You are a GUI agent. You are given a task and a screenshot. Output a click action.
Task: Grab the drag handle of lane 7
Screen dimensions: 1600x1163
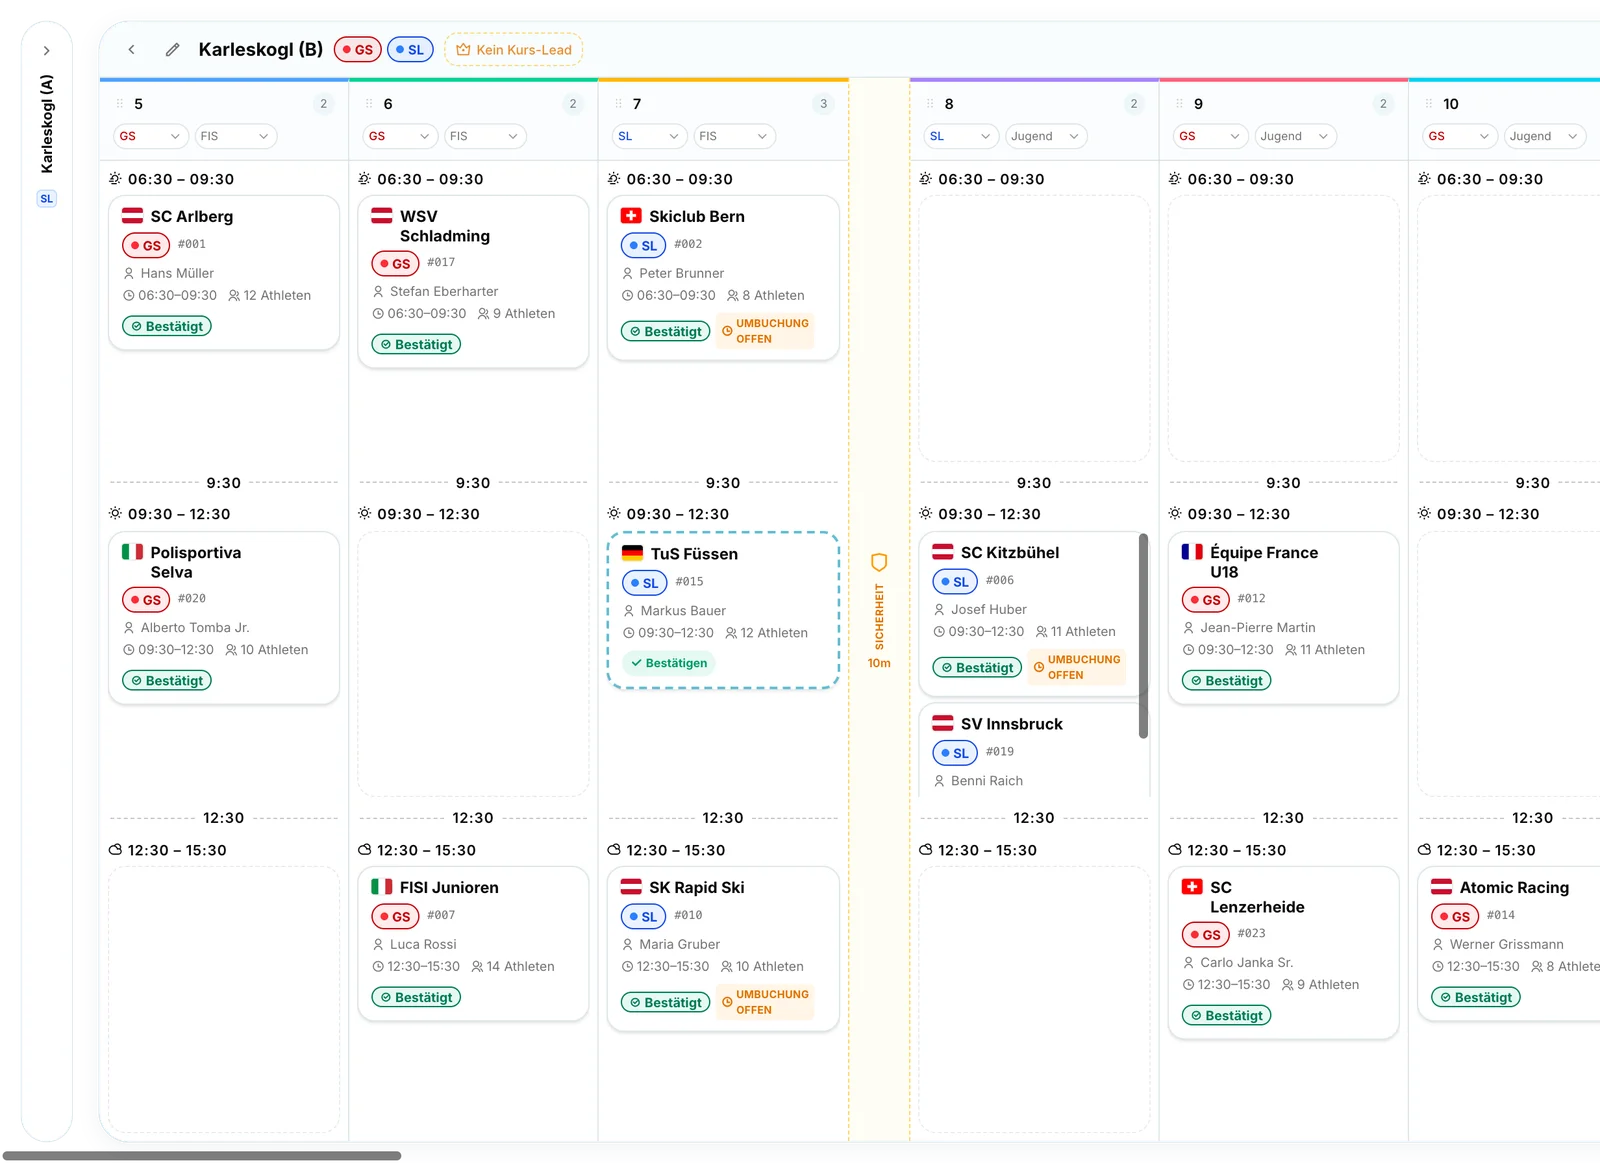(618, 104)
